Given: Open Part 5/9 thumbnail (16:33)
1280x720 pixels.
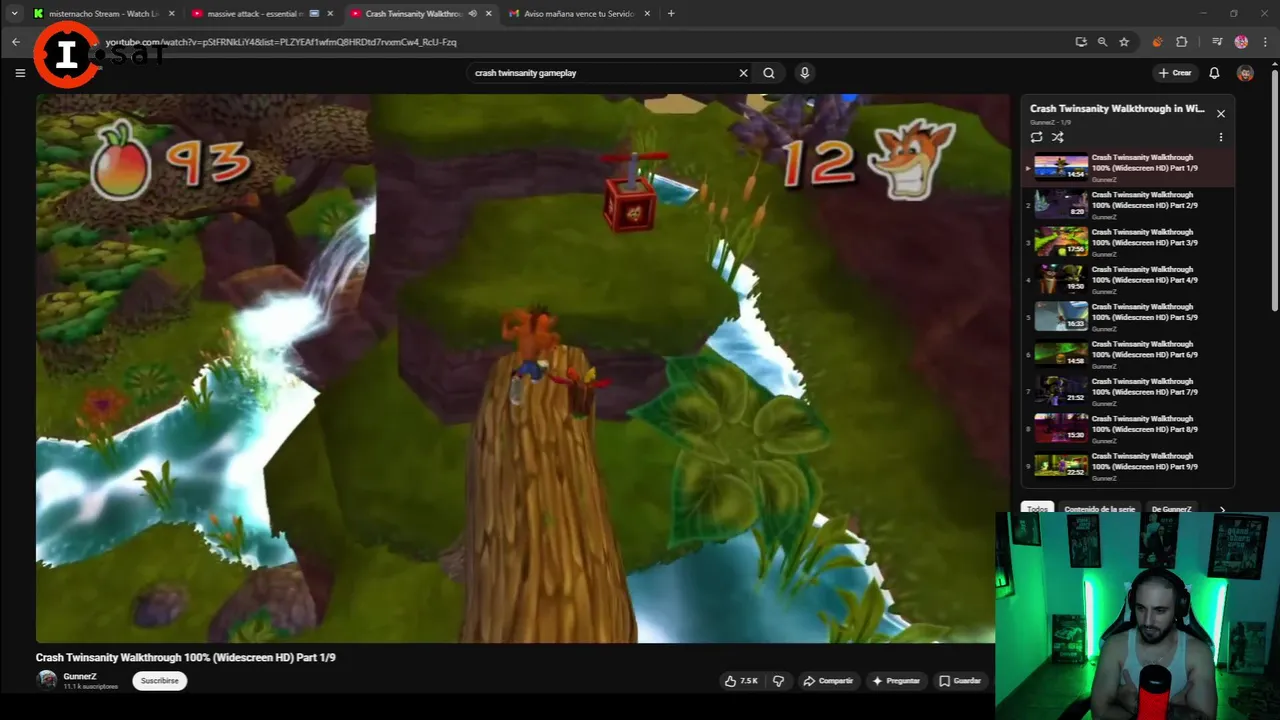Looking at the screenshot, I should tap(1061, 317).
